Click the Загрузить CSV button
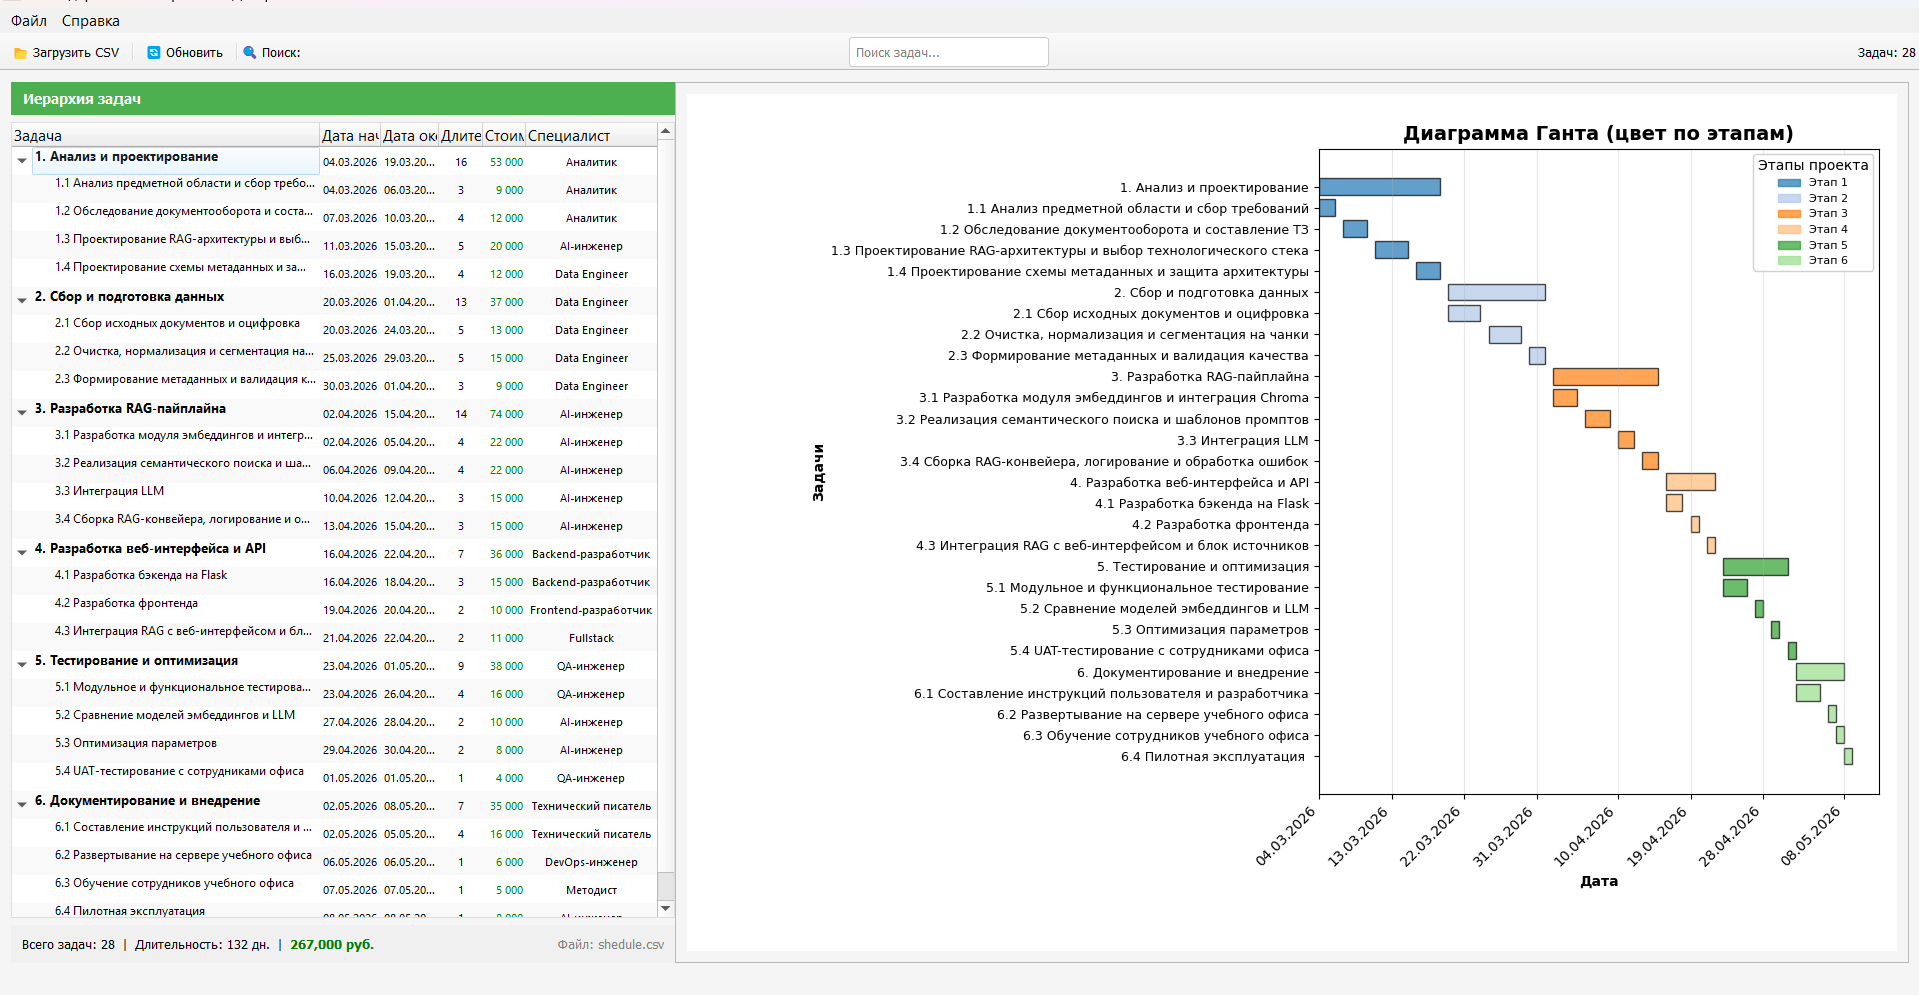This screenshot has width=1919, height=995. [67, 53]
